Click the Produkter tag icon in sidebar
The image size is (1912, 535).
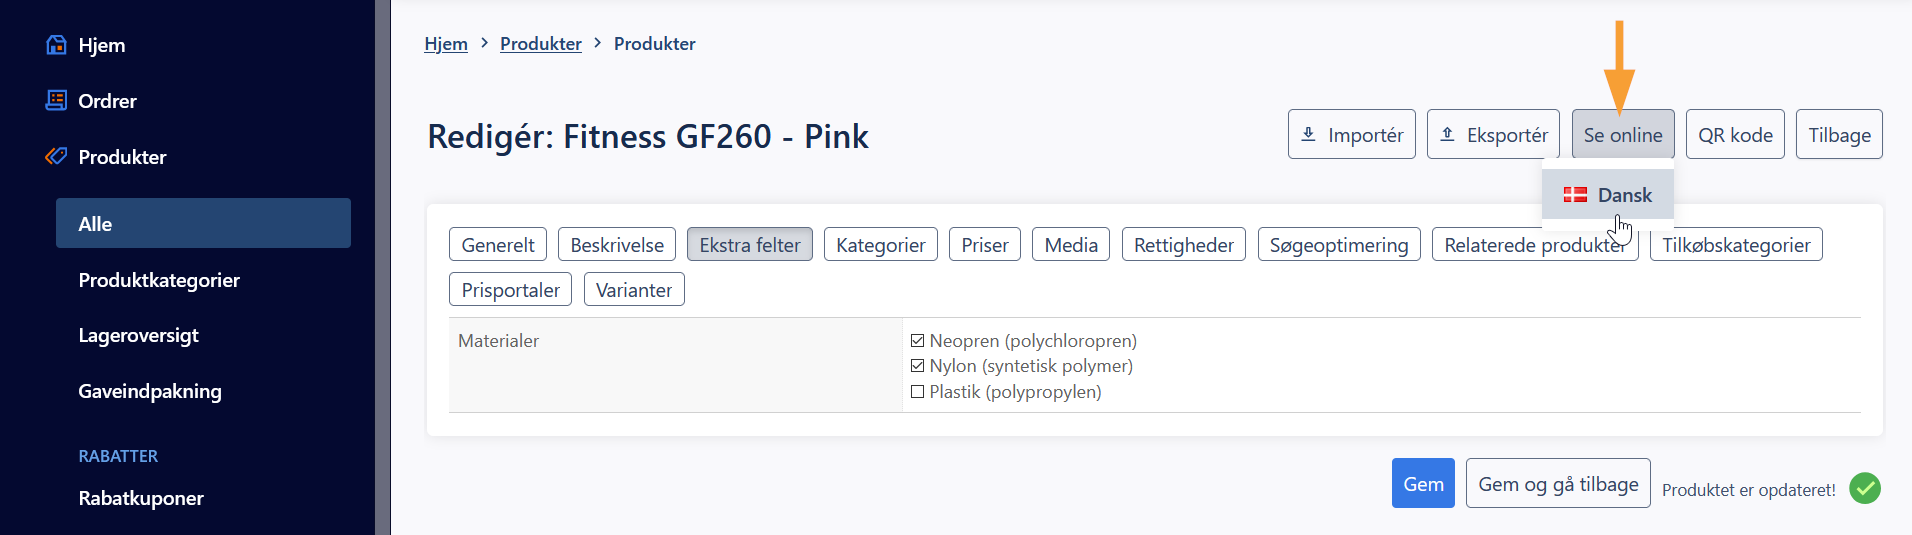56,156
